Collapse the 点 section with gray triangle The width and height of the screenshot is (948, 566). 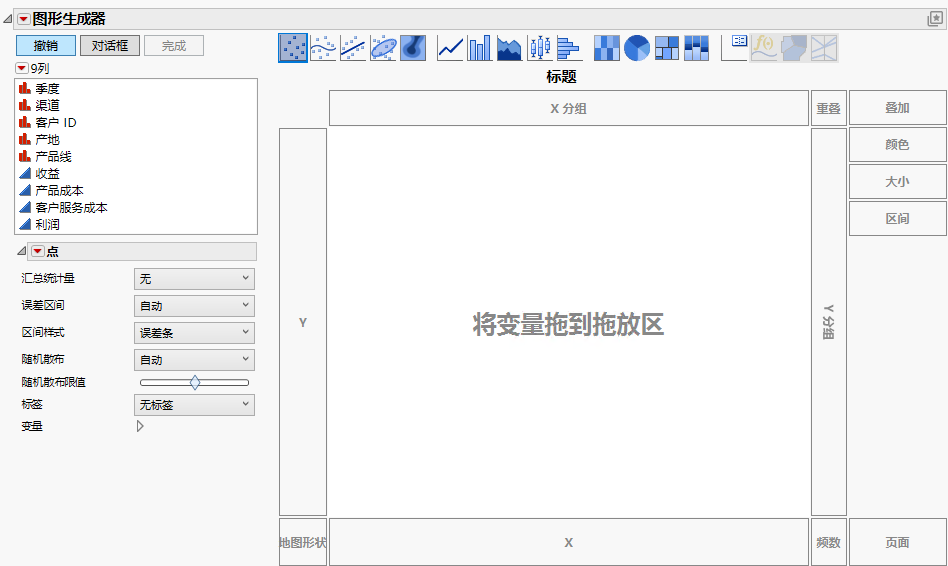[x=22, y=251]
